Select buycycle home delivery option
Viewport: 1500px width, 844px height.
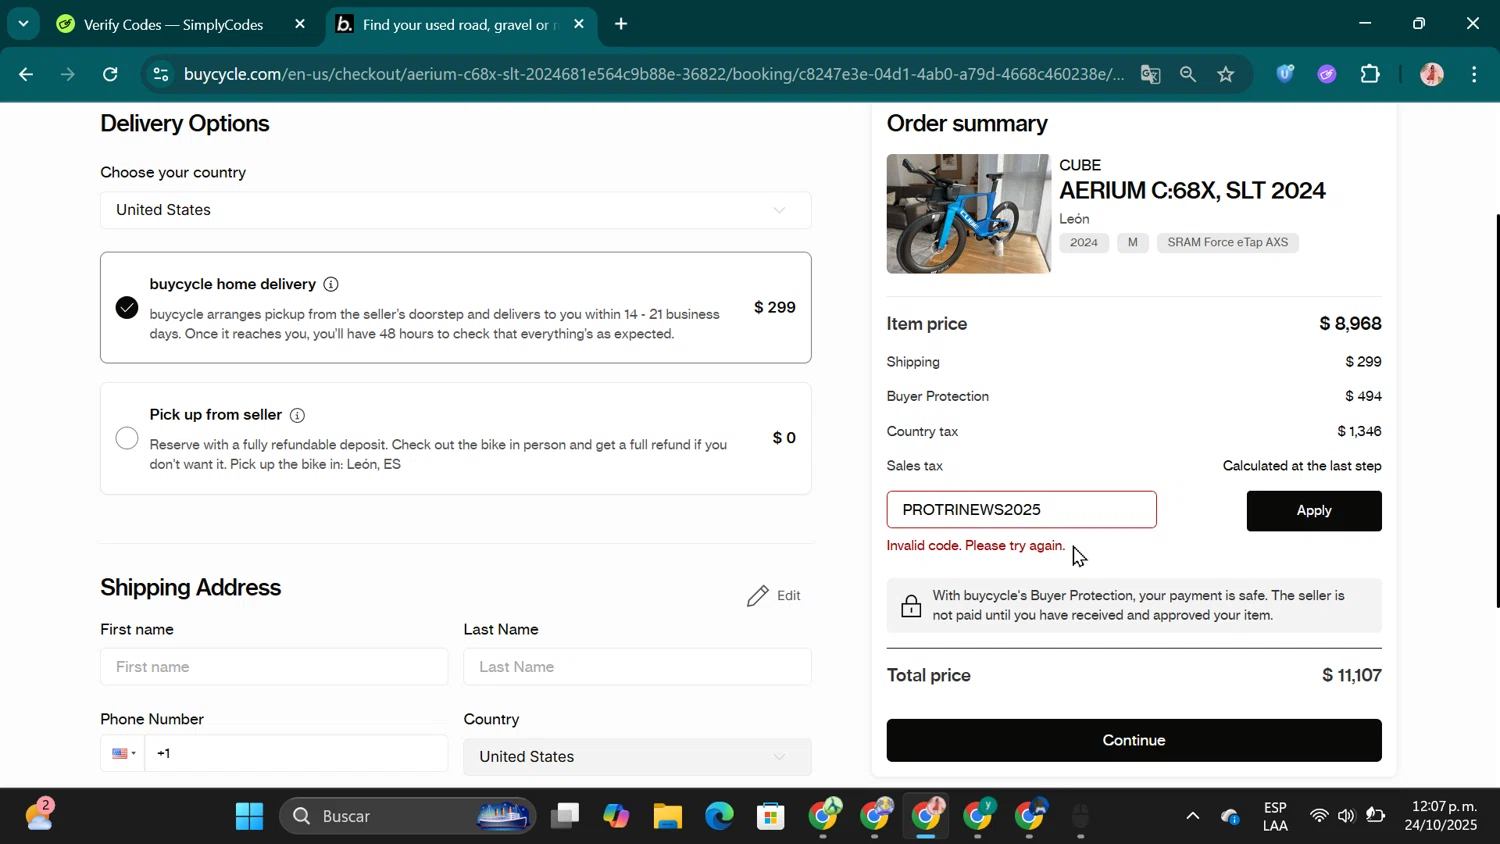127,308
